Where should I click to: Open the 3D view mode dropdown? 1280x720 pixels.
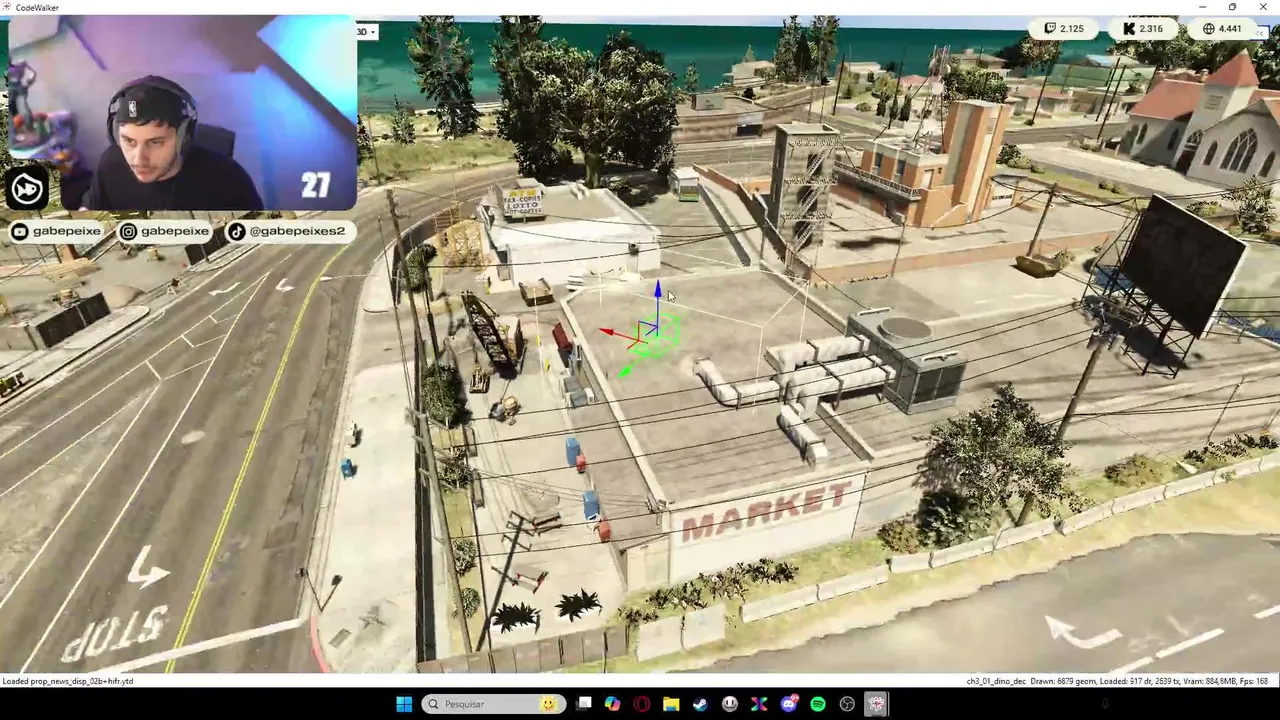pos(366,31)
